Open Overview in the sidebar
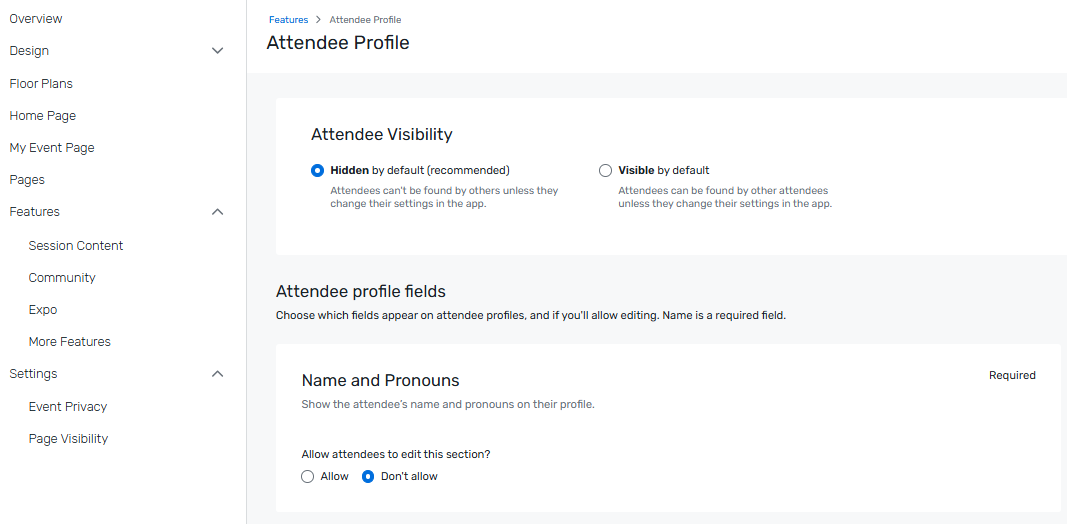Screen dimensions: 1067x524 pyautogui.click(x=36, y=19)
